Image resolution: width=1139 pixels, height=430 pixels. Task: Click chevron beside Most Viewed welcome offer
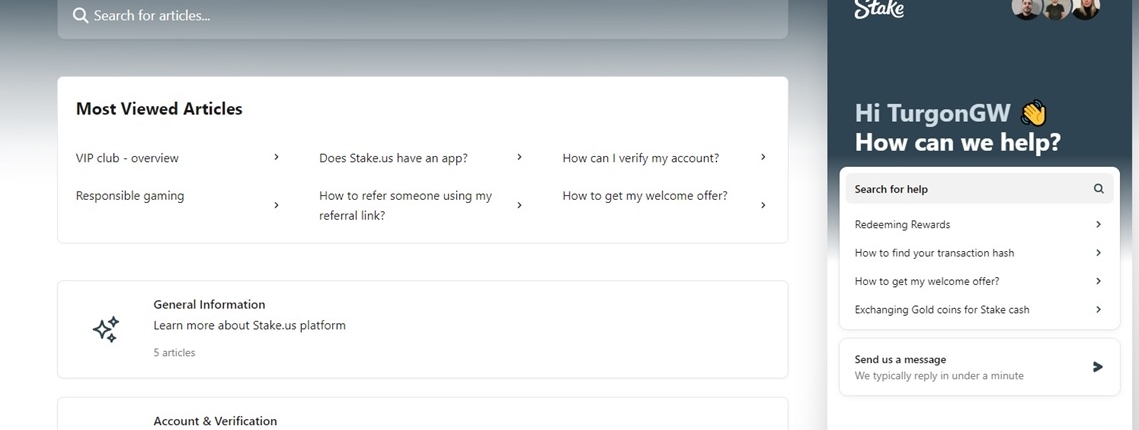(763, 206)
